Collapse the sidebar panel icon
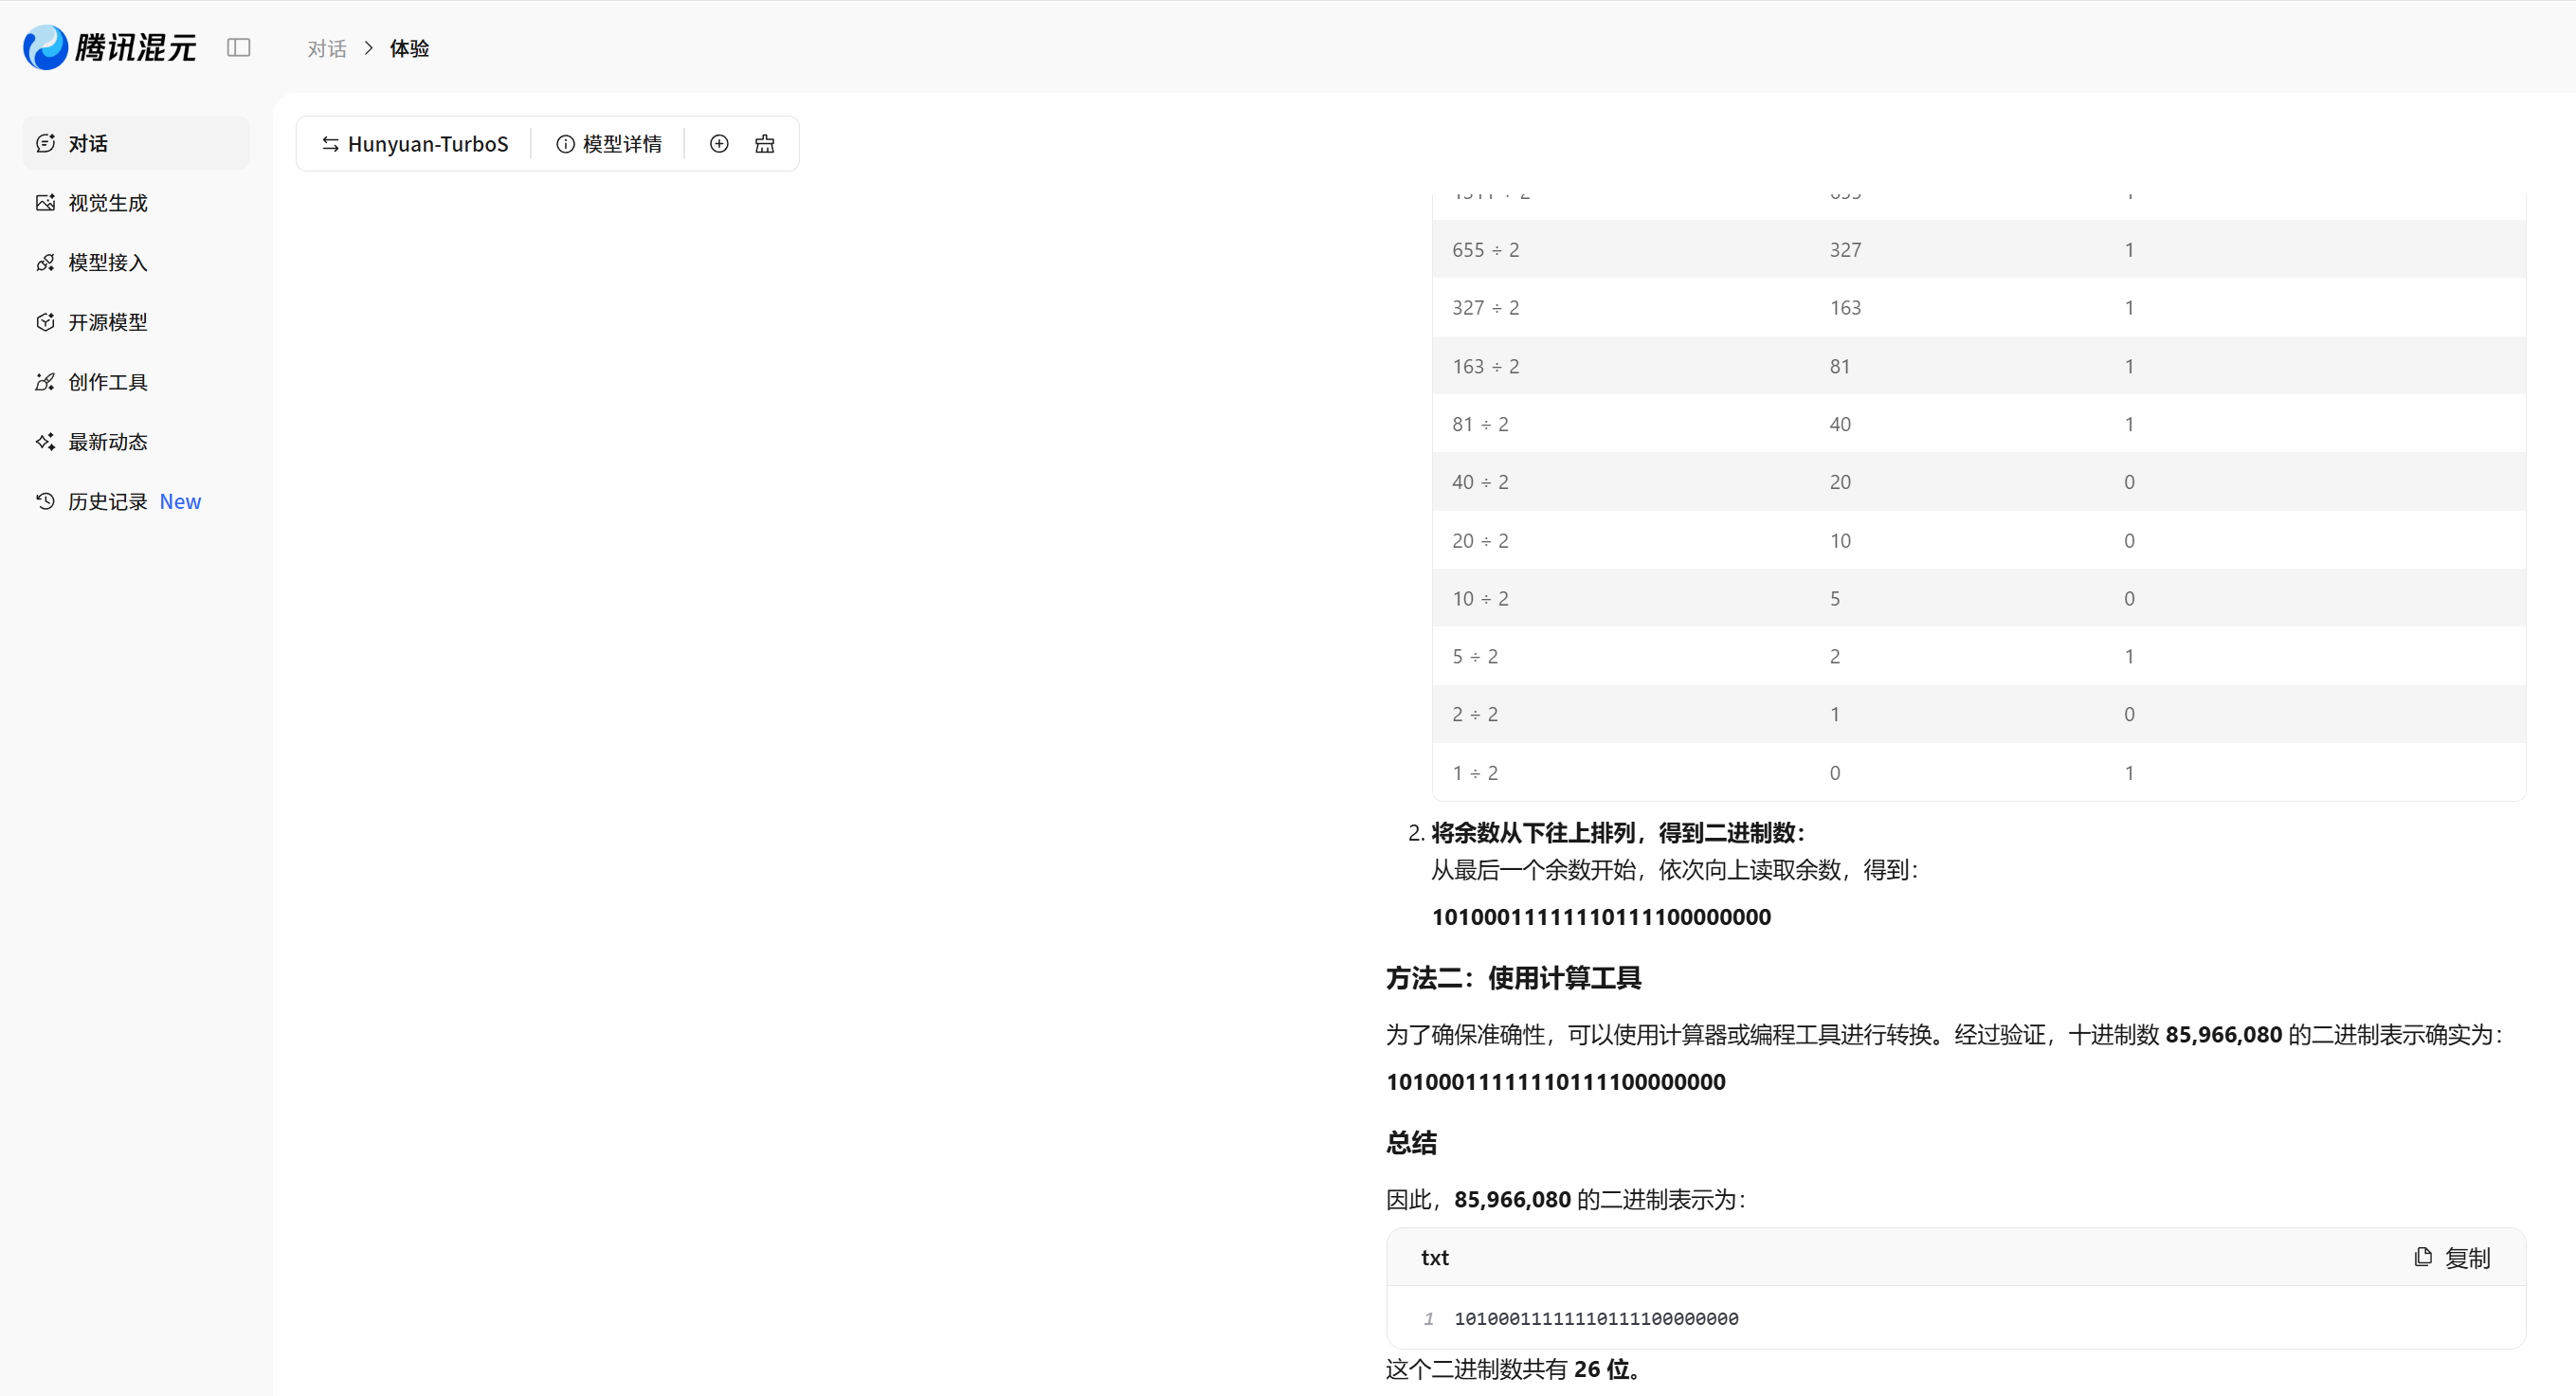 tap(238, 47)
